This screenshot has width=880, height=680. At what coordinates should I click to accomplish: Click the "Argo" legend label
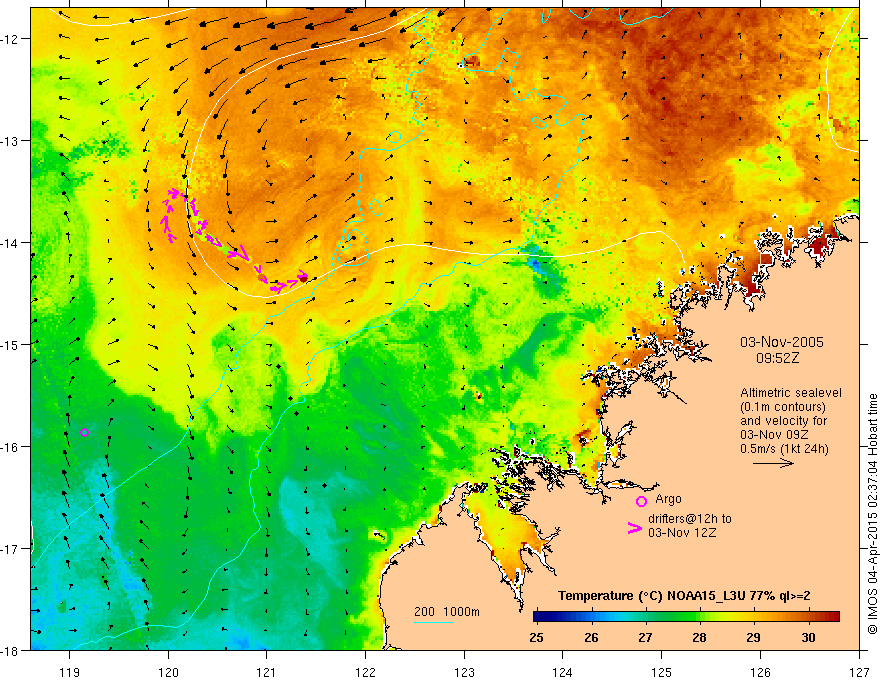coord(668,499)
